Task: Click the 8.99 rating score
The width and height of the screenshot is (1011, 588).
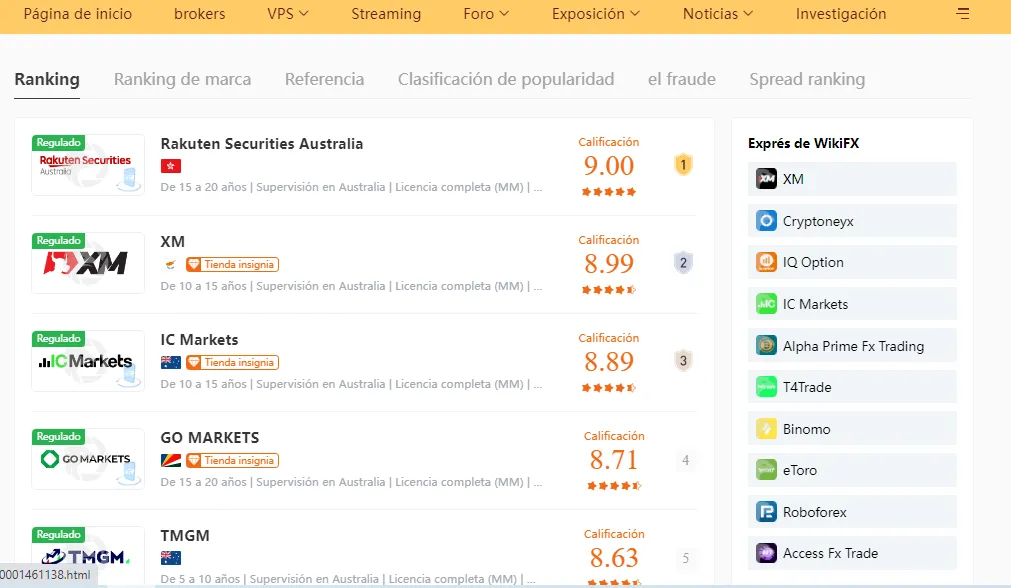Action: [609, 264]
